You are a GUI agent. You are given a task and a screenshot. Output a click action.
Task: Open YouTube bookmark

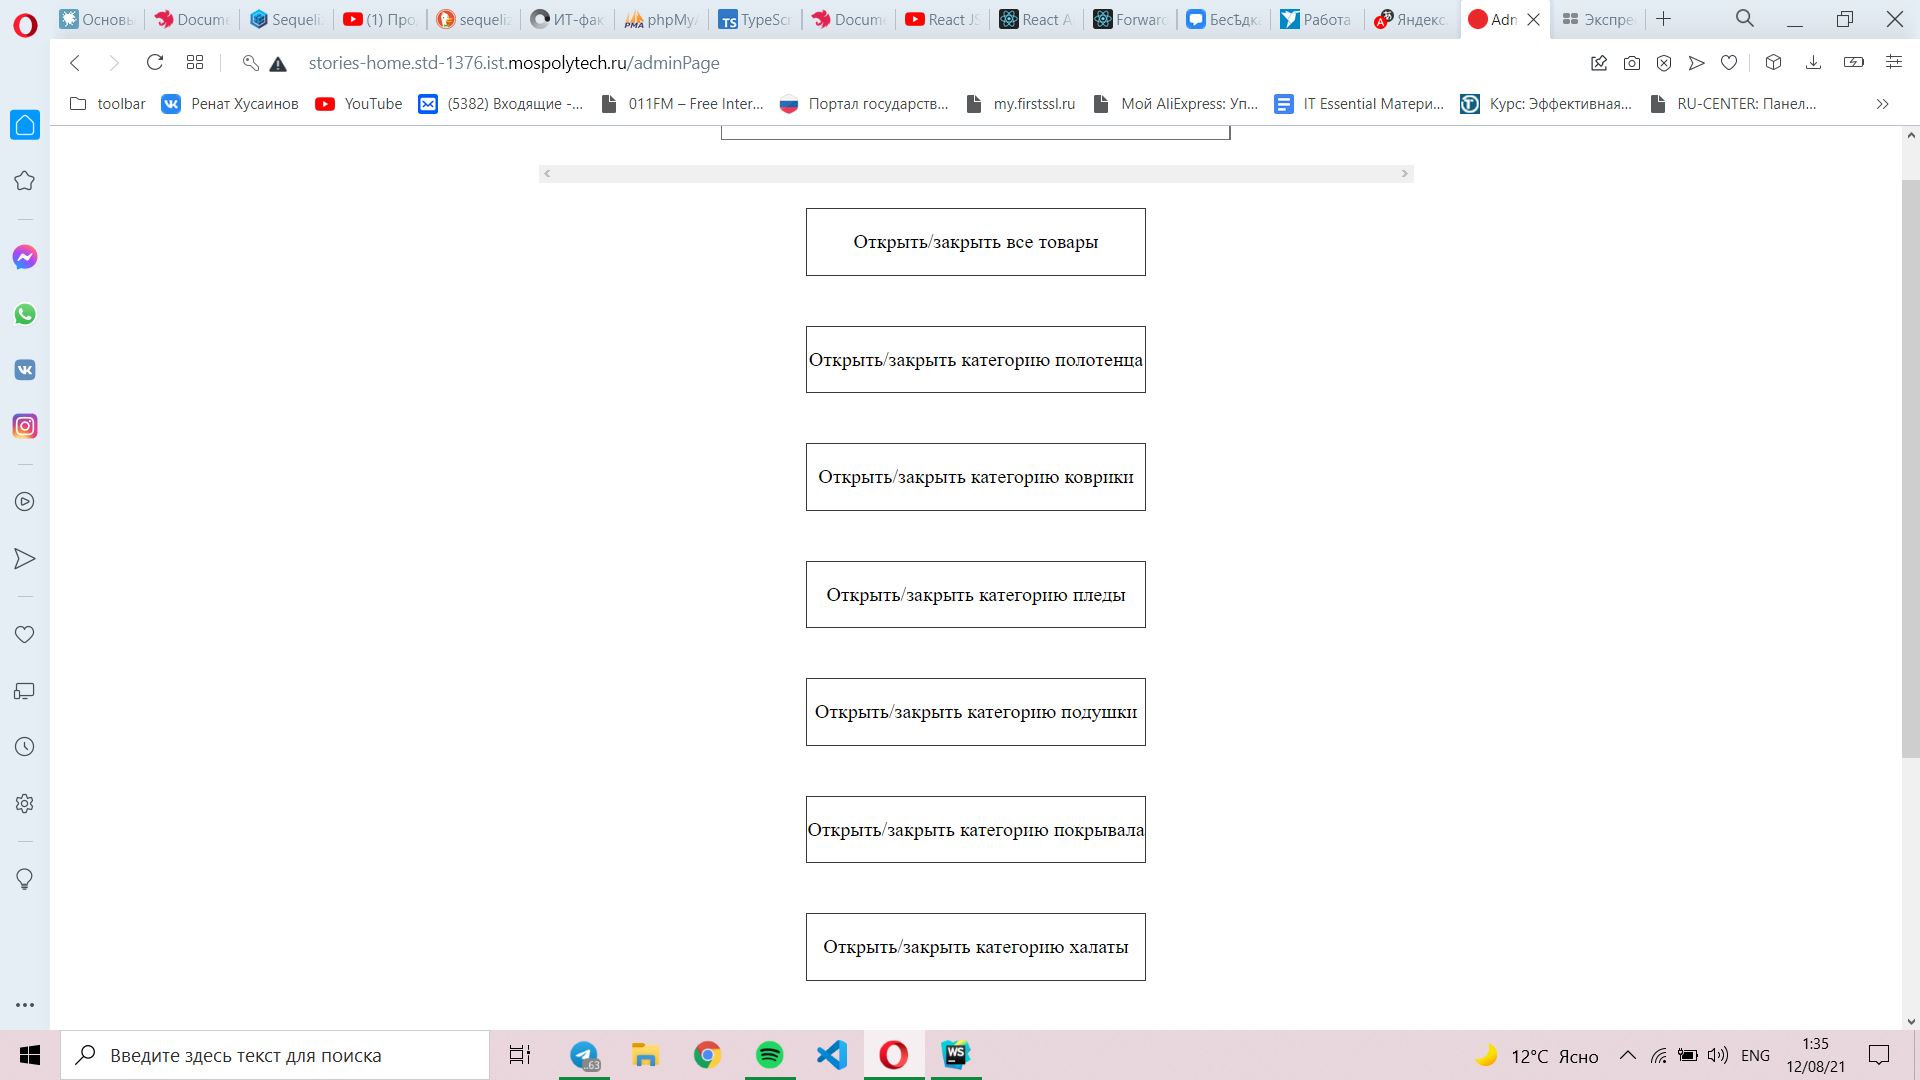[x=359, y=104]
